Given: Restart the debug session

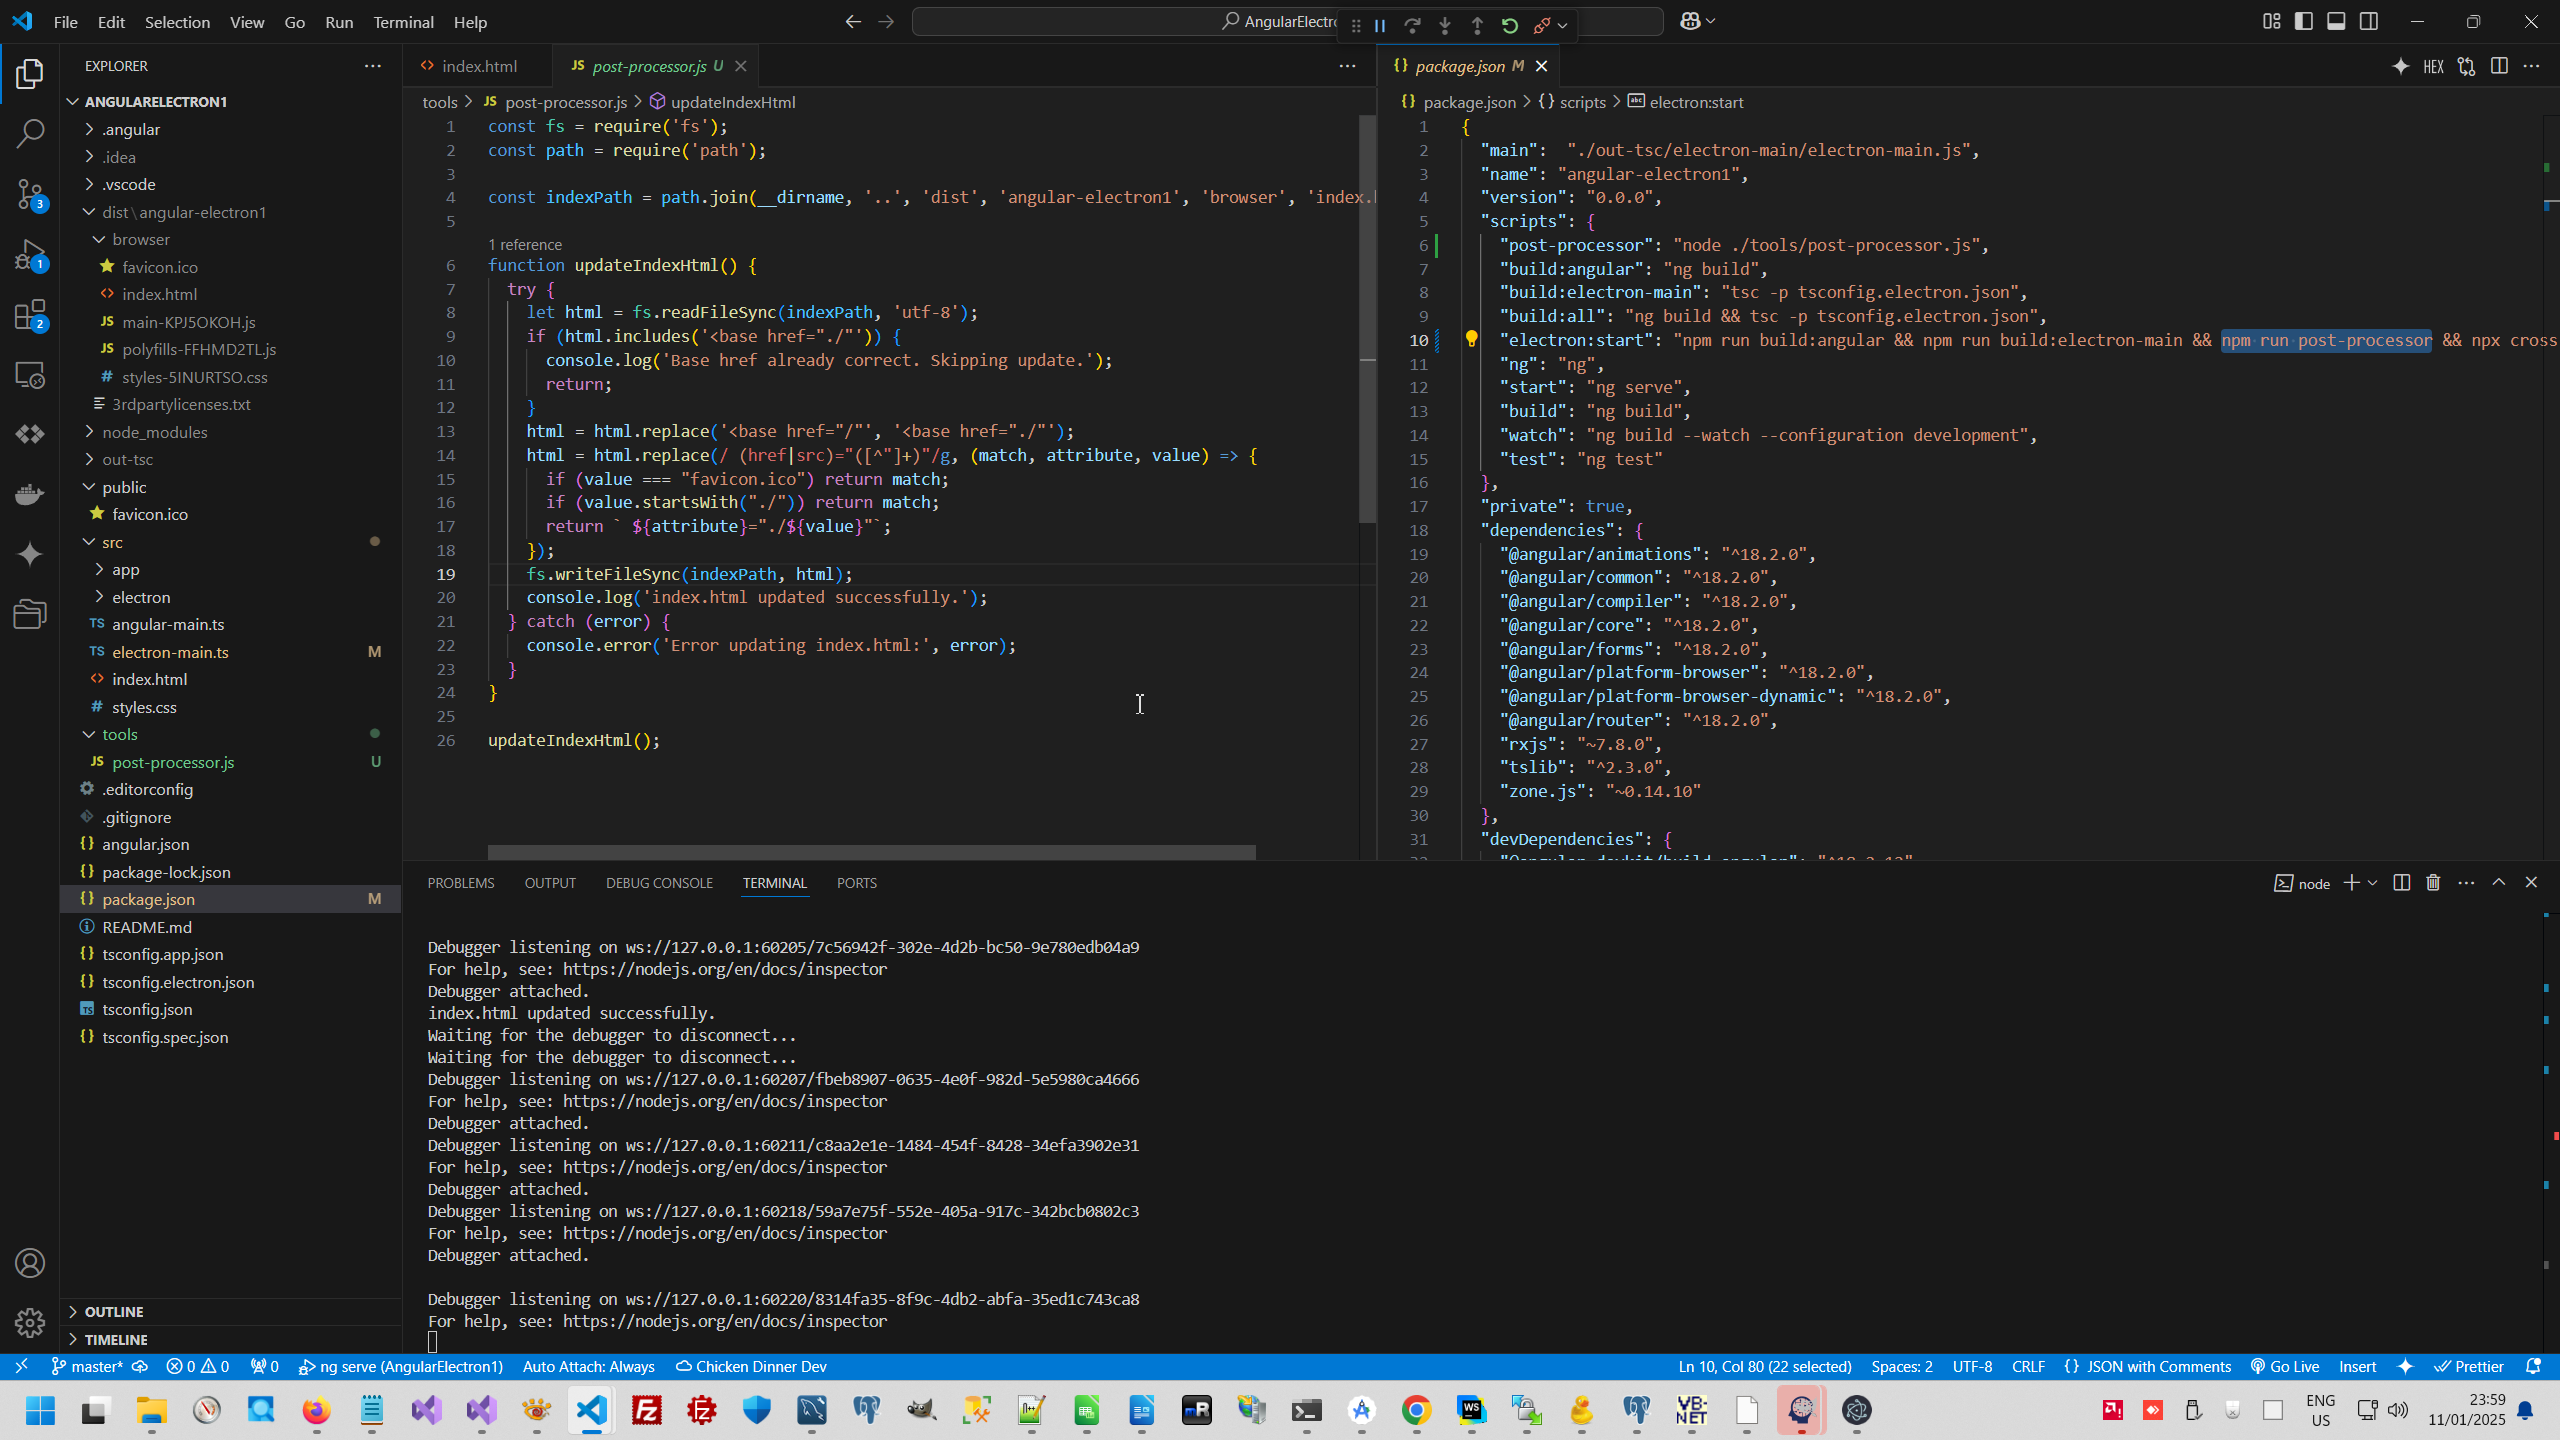Looking at the screenshot, I should (1510, 26).
